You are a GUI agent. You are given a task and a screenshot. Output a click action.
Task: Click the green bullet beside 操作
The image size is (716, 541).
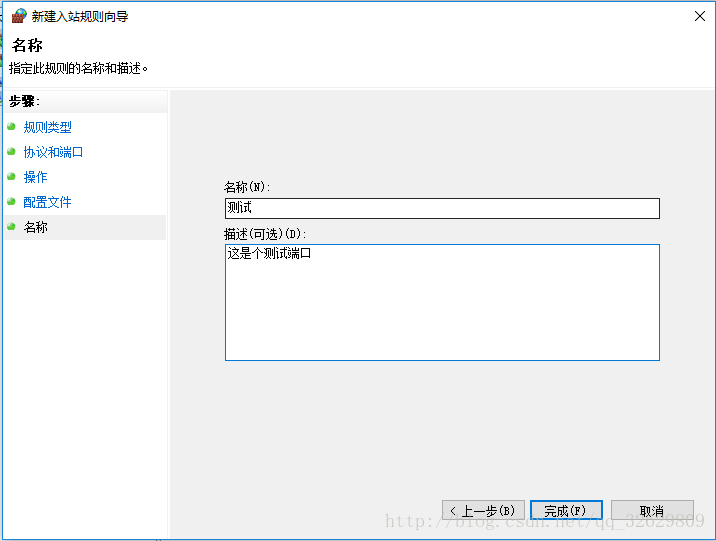click(12, 177)
